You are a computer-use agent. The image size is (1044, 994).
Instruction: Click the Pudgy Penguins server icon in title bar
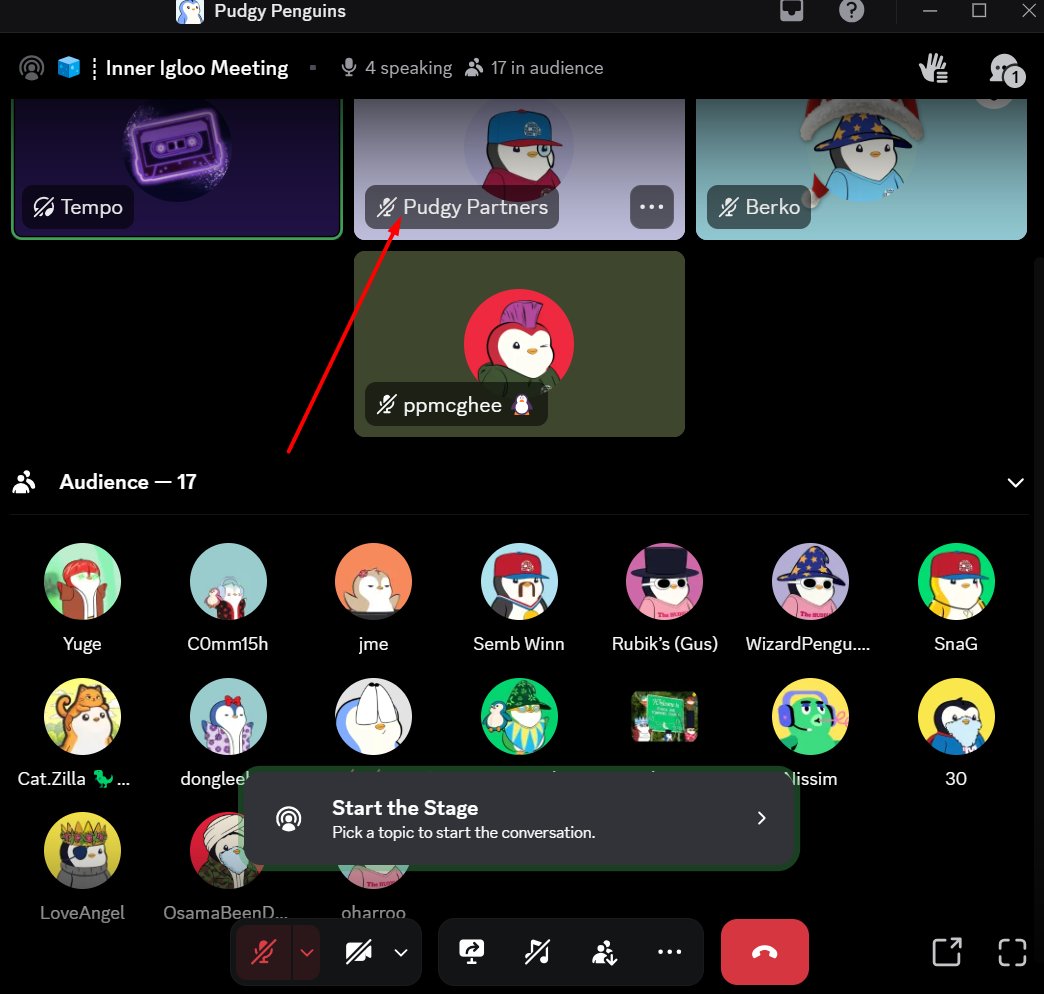[x=190, y=11]
